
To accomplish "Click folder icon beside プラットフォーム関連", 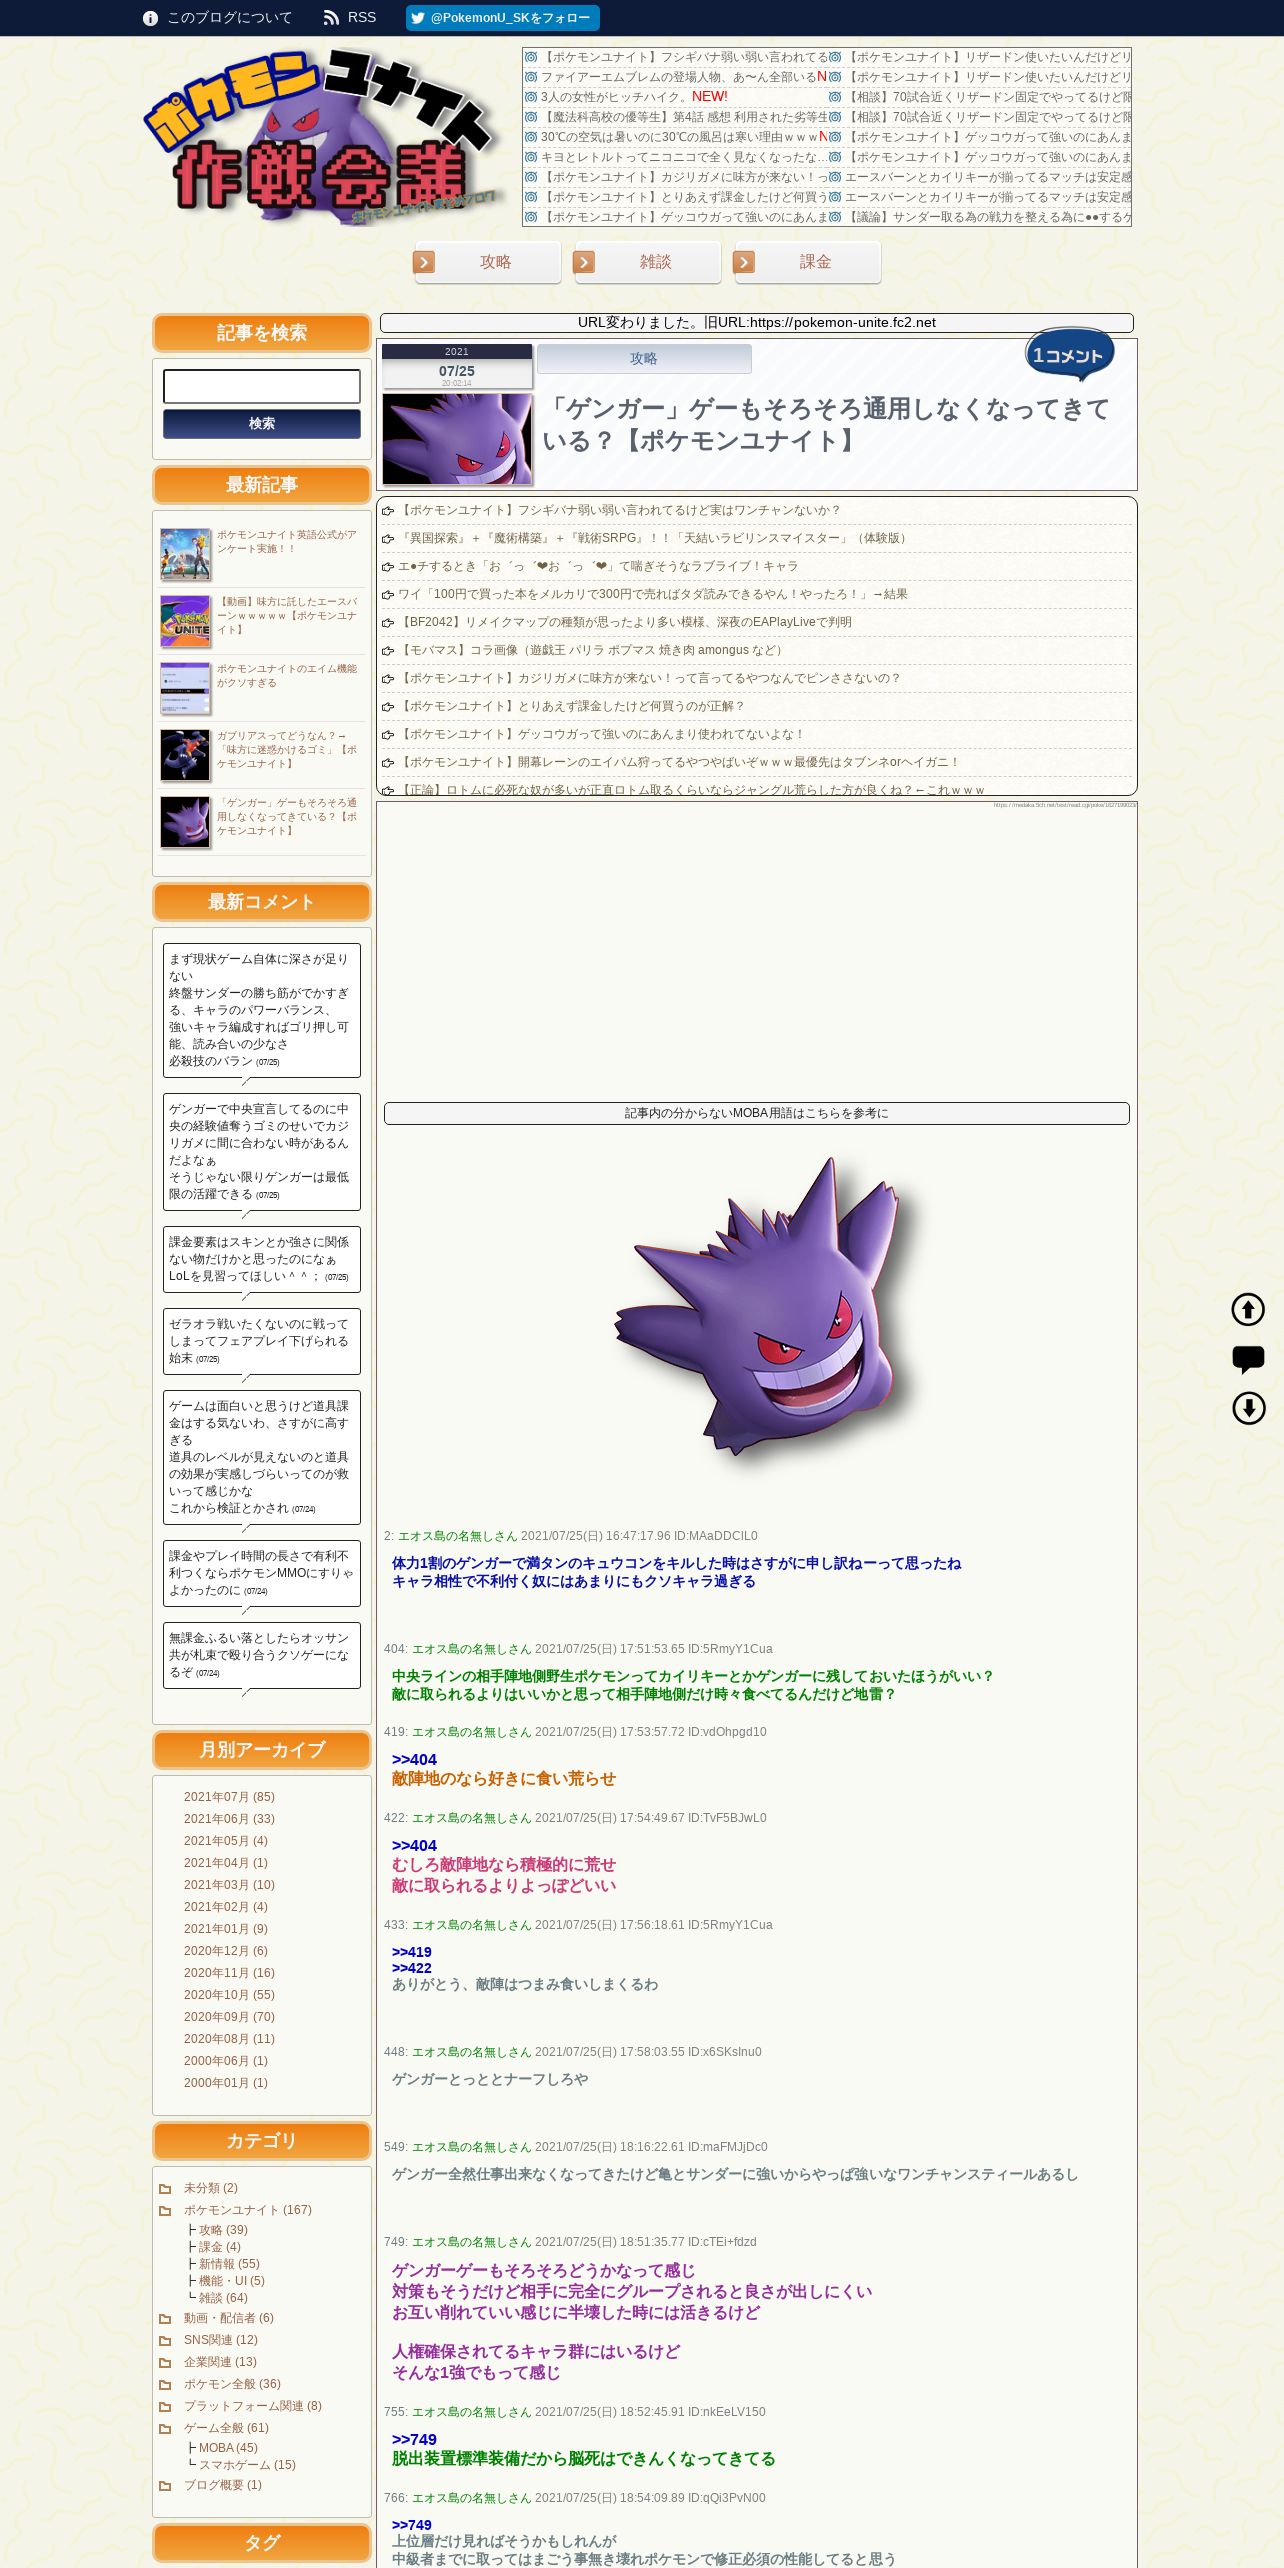I will pos(165,2407).
